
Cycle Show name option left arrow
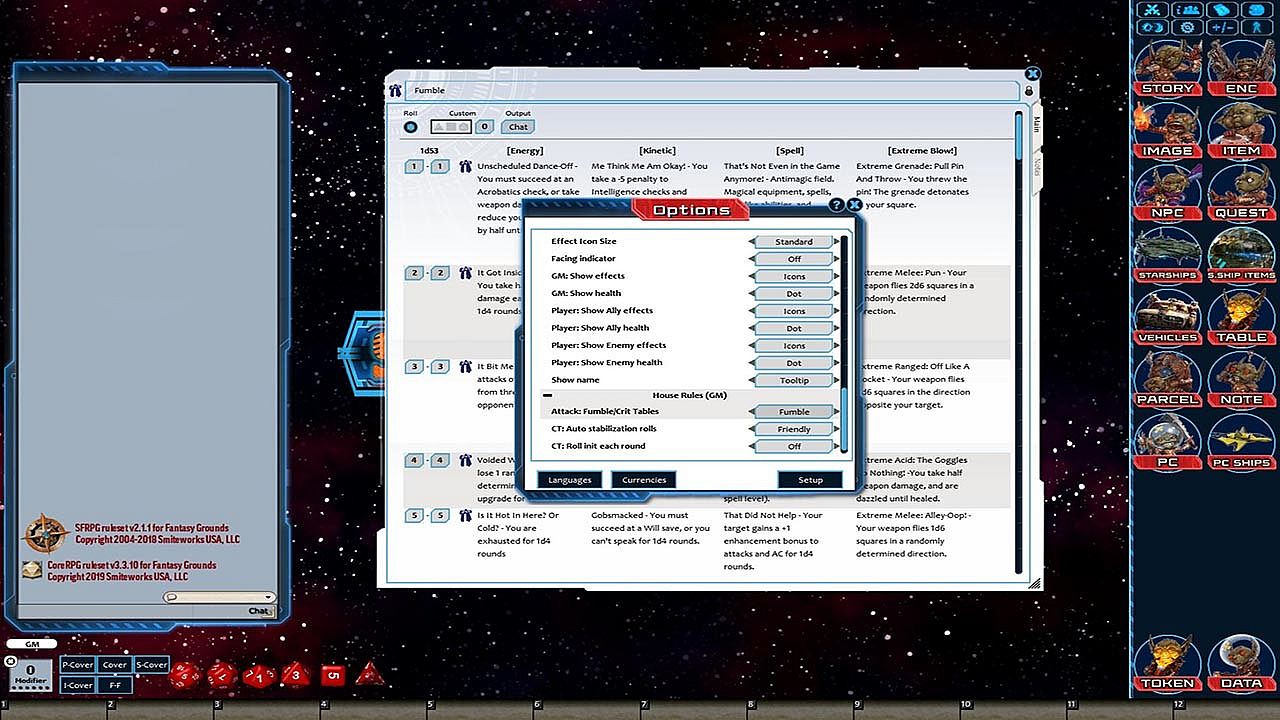pyautogui.click(x=752, y=380)
